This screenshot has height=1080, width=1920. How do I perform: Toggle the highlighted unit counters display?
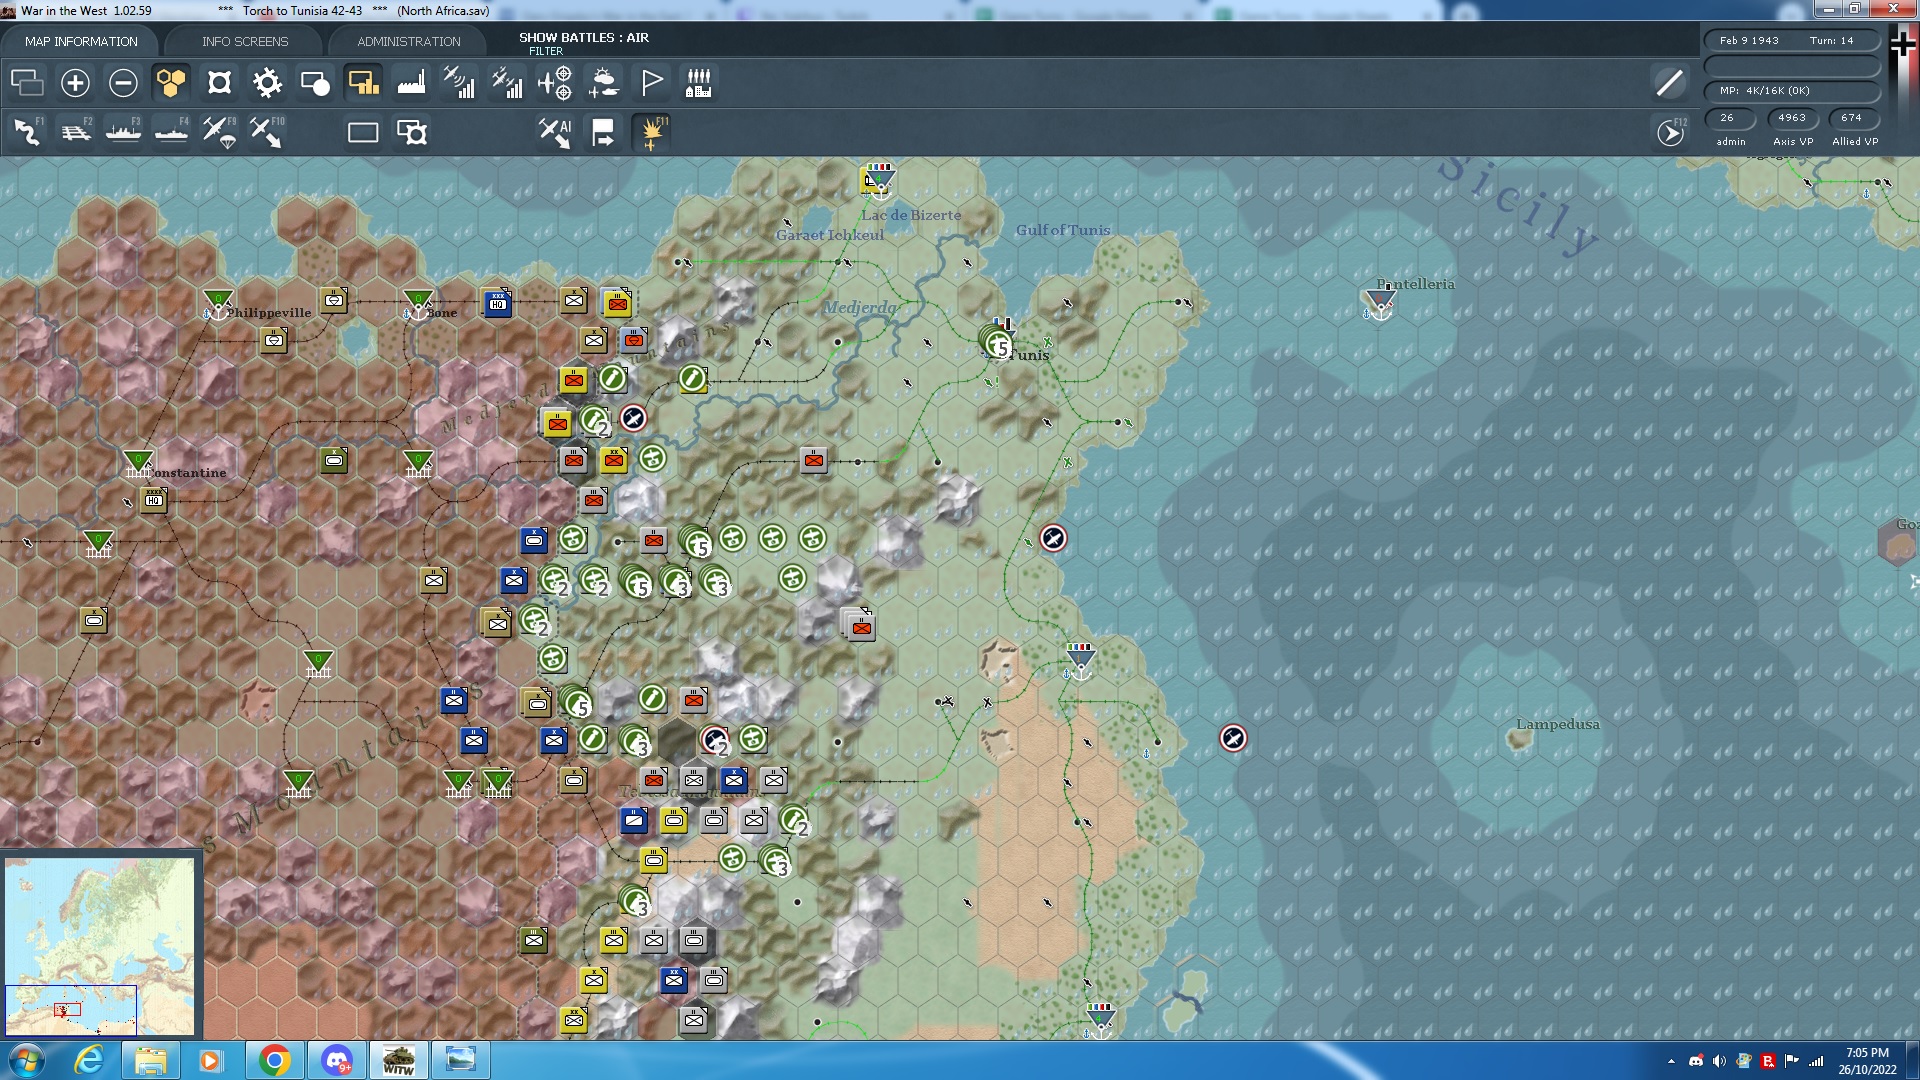364,83
